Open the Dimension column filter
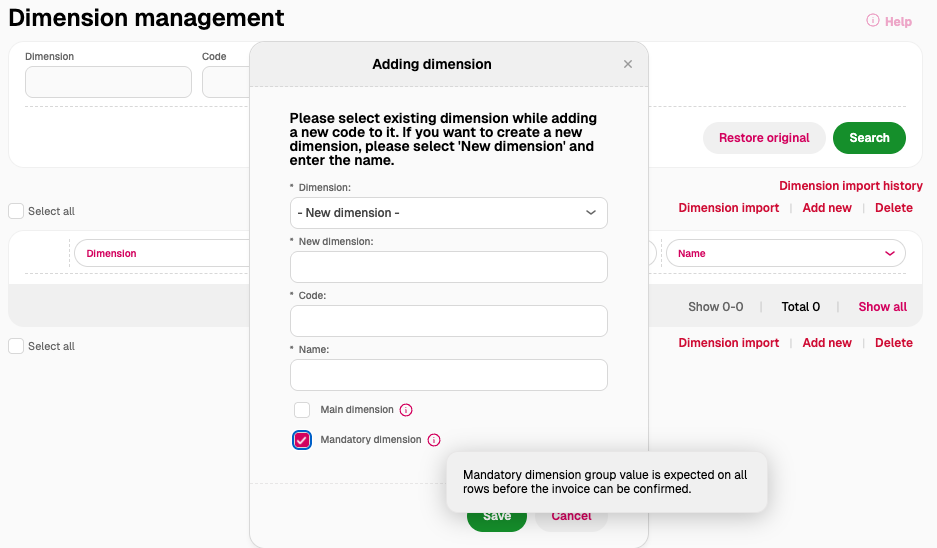The image size is (937, 548). 160,254
